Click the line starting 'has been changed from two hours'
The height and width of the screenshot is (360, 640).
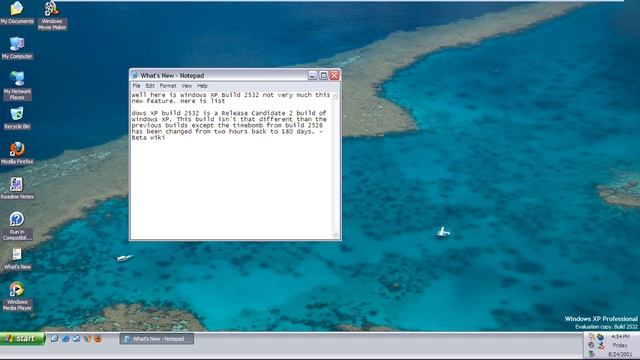[227, 131]
